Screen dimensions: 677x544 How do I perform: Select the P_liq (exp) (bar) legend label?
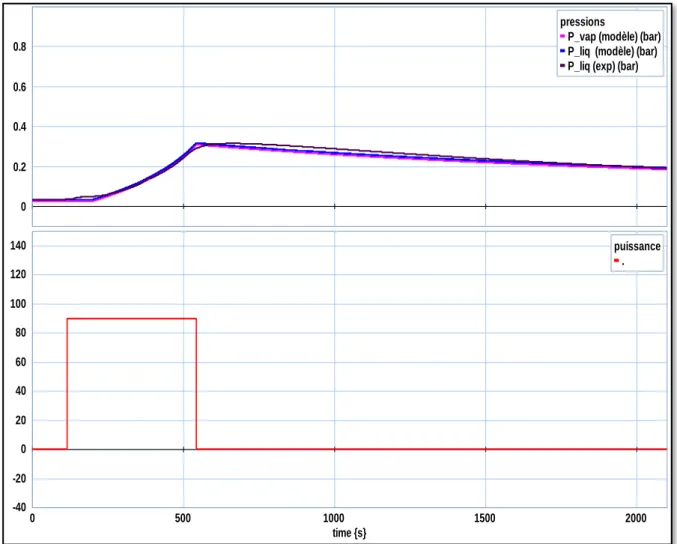603,66
